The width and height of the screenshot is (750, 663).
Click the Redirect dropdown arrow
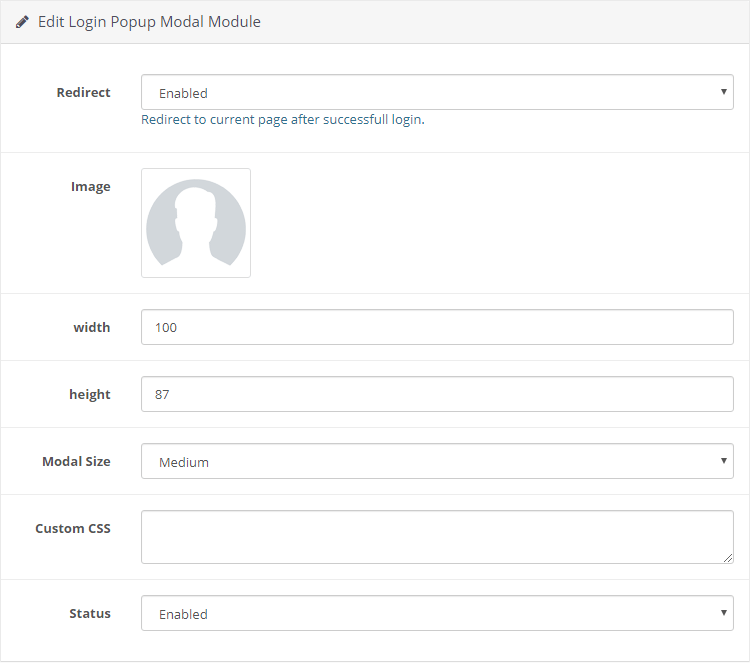point(724,91)
